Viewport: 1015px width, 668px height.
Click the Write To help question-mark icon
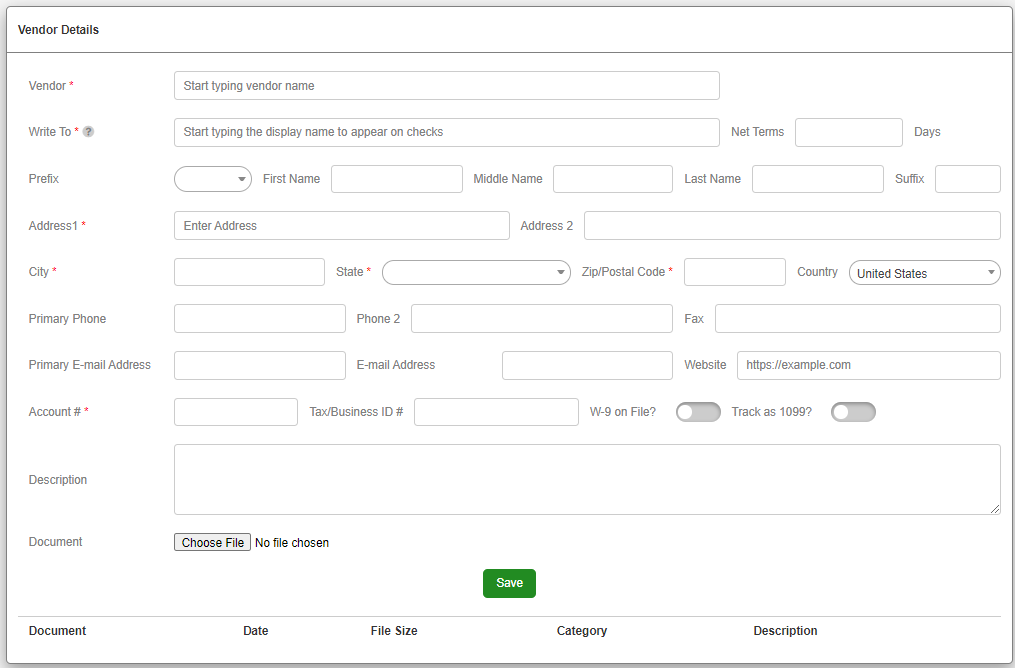[89, 131]
